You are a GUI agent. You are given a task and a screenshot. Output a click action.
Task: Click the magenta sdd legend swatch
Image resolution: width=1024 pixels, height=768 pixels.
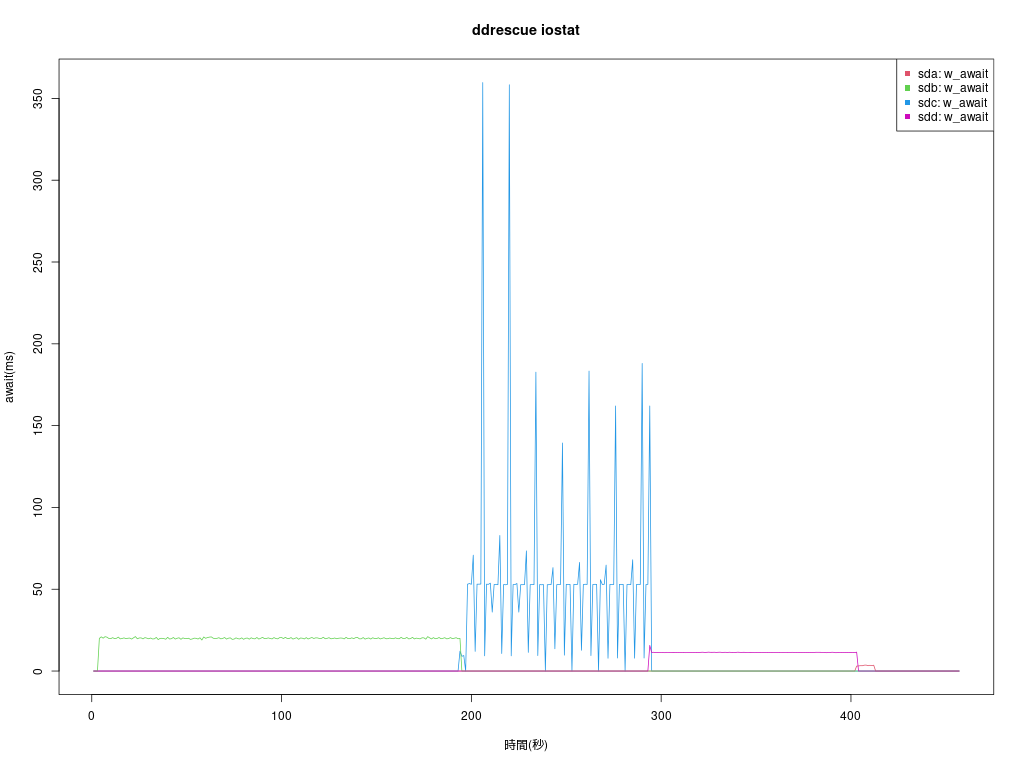908,117
